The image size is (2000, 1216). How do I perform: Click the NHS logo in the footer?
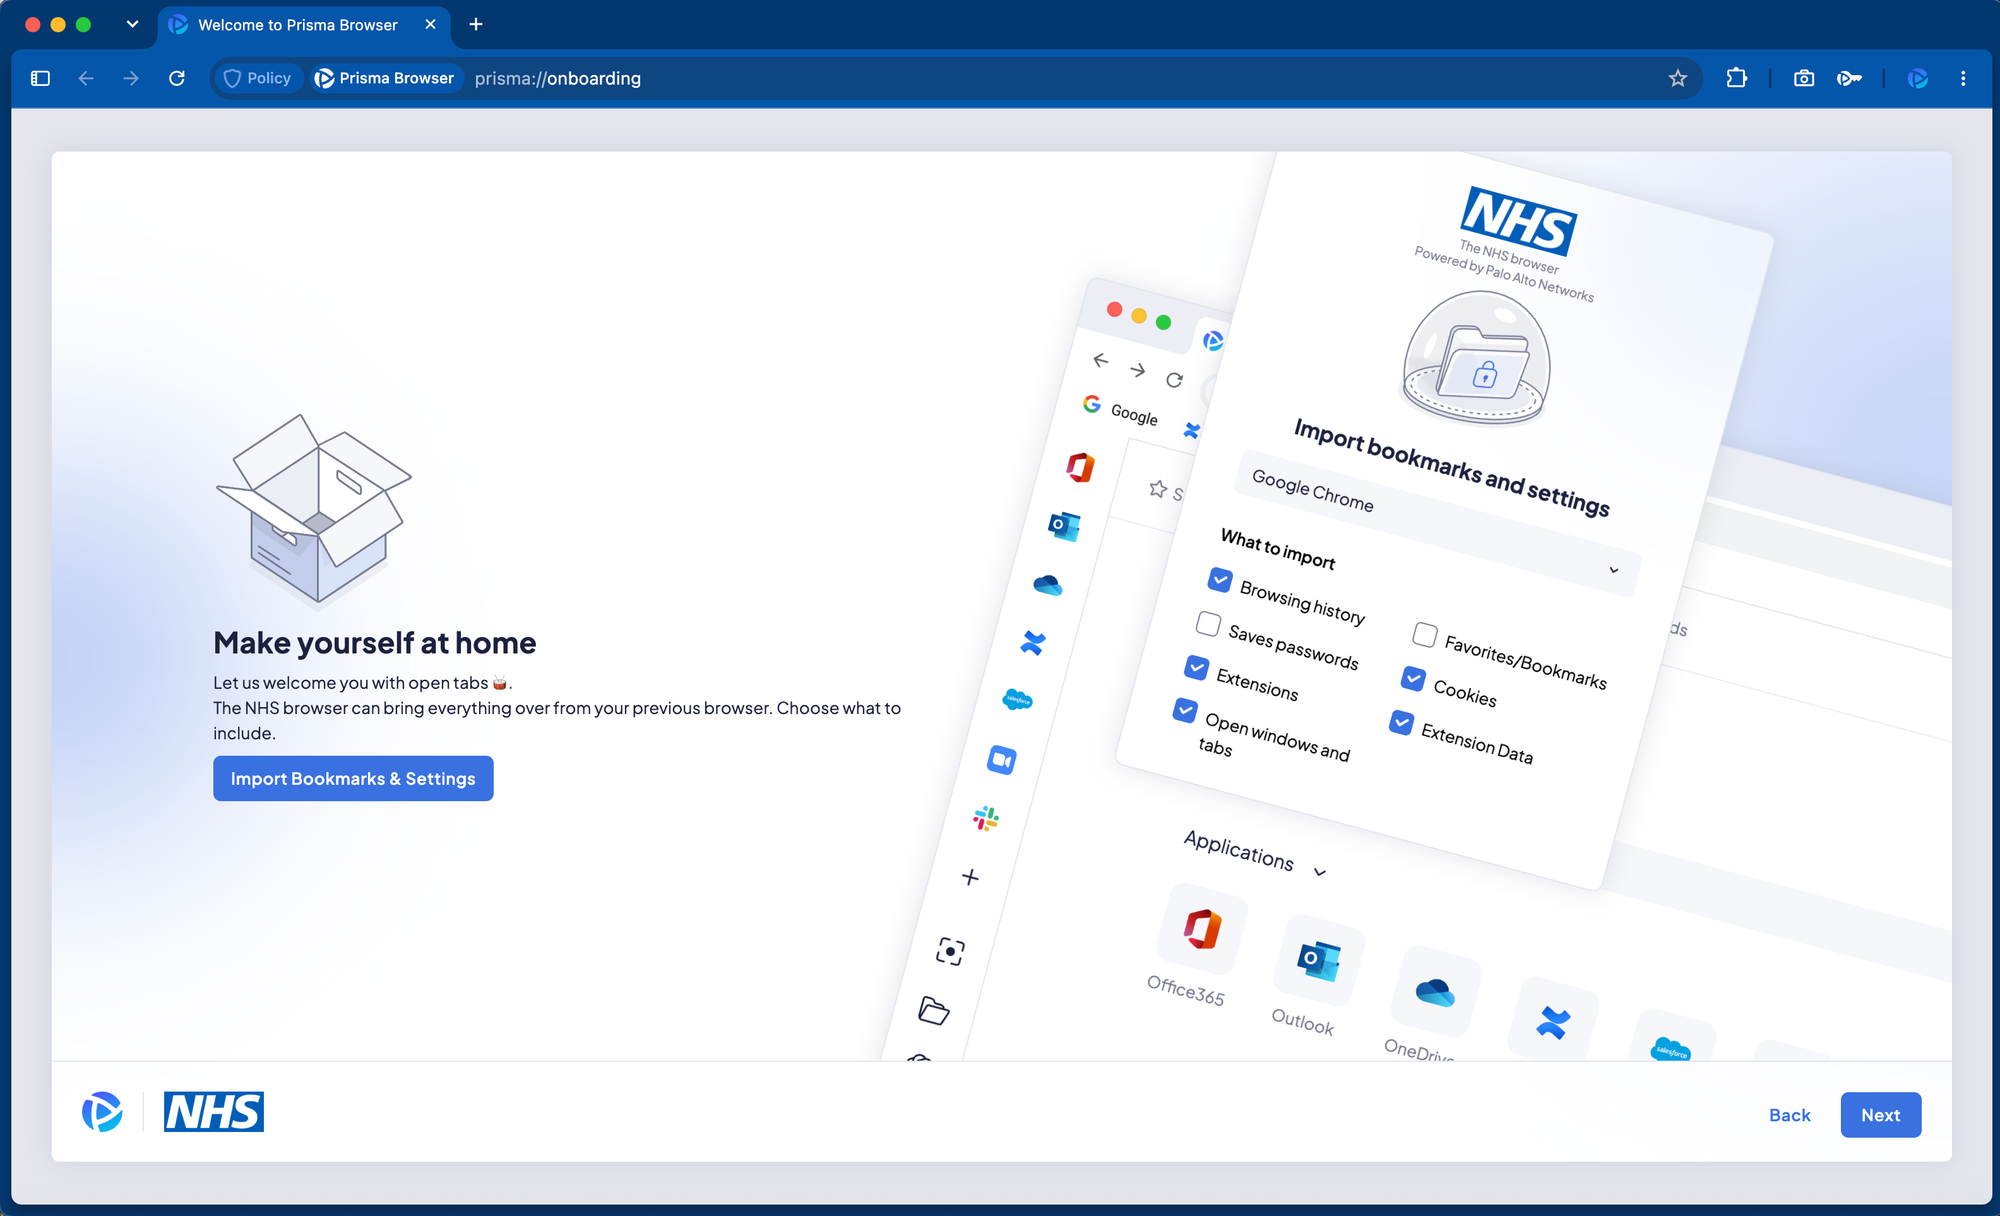214,1112
